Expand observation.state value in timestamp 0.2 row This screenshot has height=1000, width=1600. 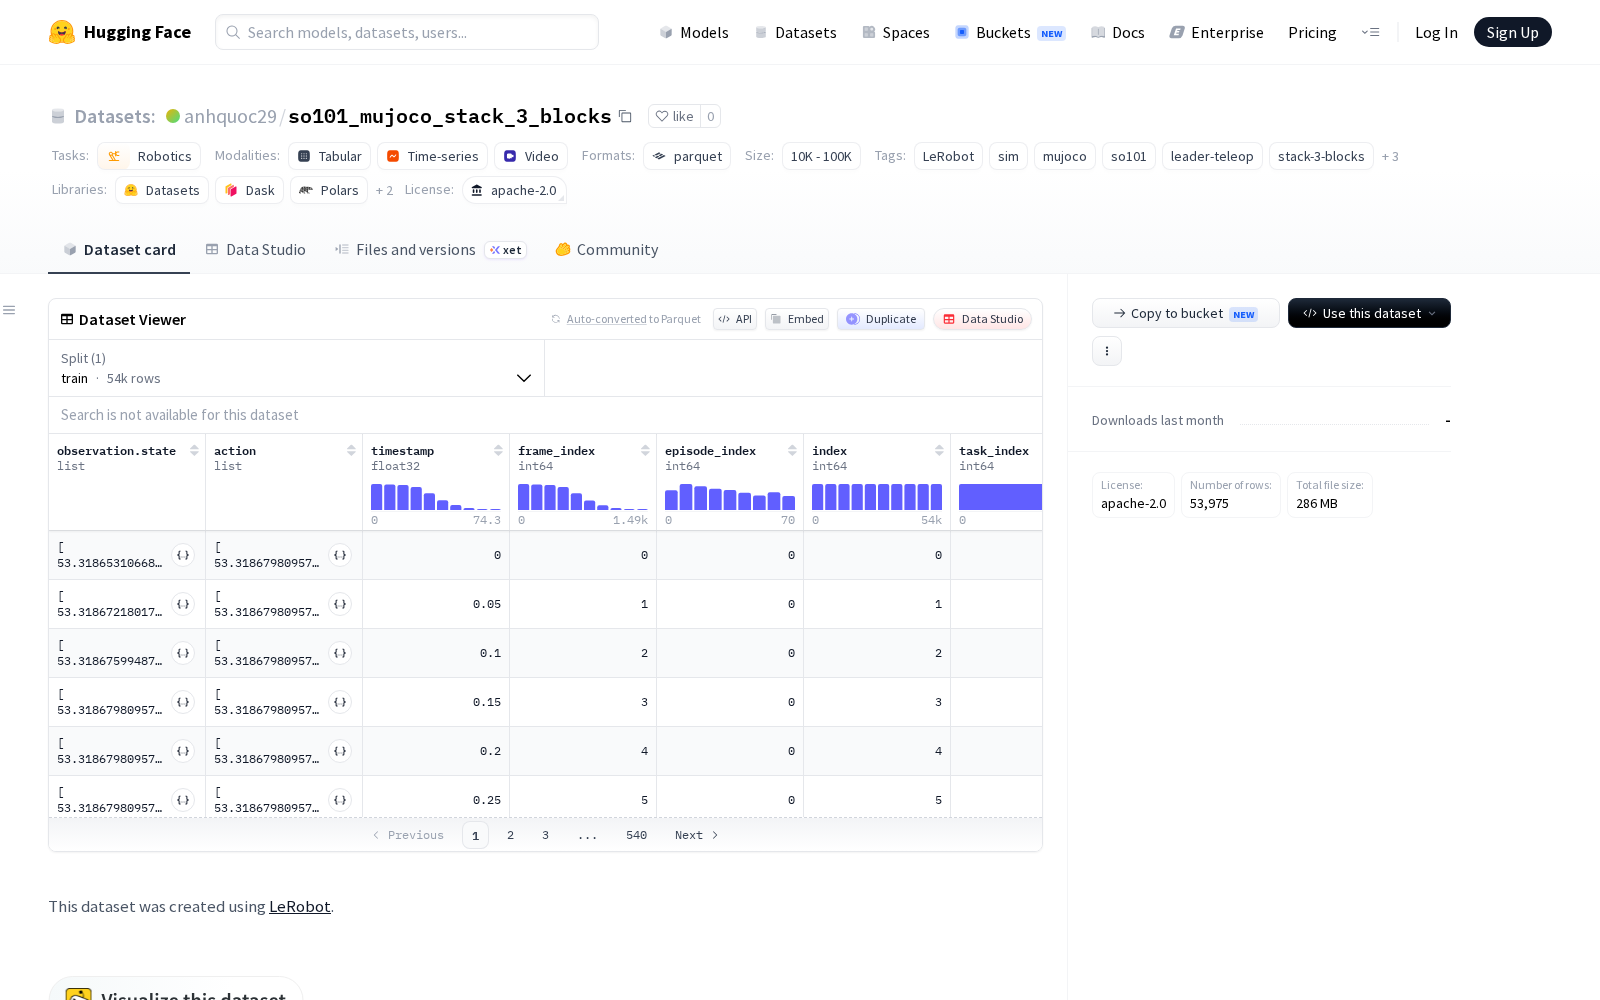[x=183, y=751]
